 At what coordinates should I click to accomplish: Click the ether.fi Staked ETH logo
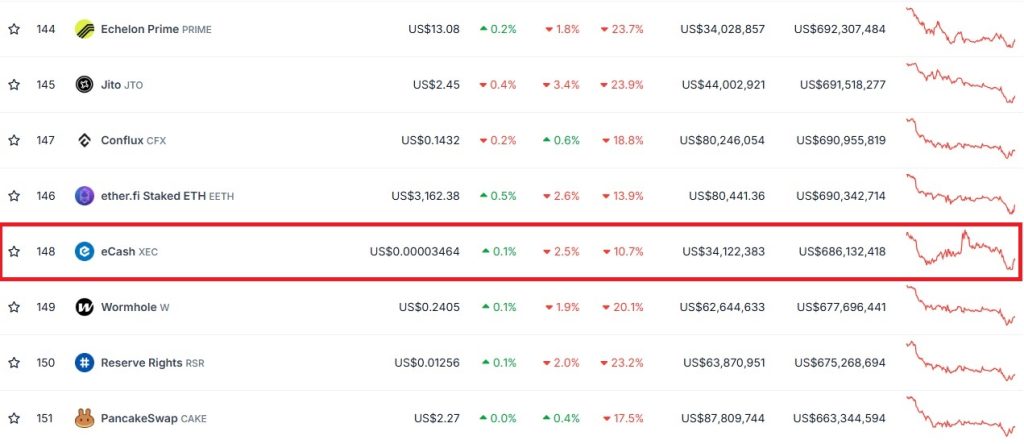point(85,196)
